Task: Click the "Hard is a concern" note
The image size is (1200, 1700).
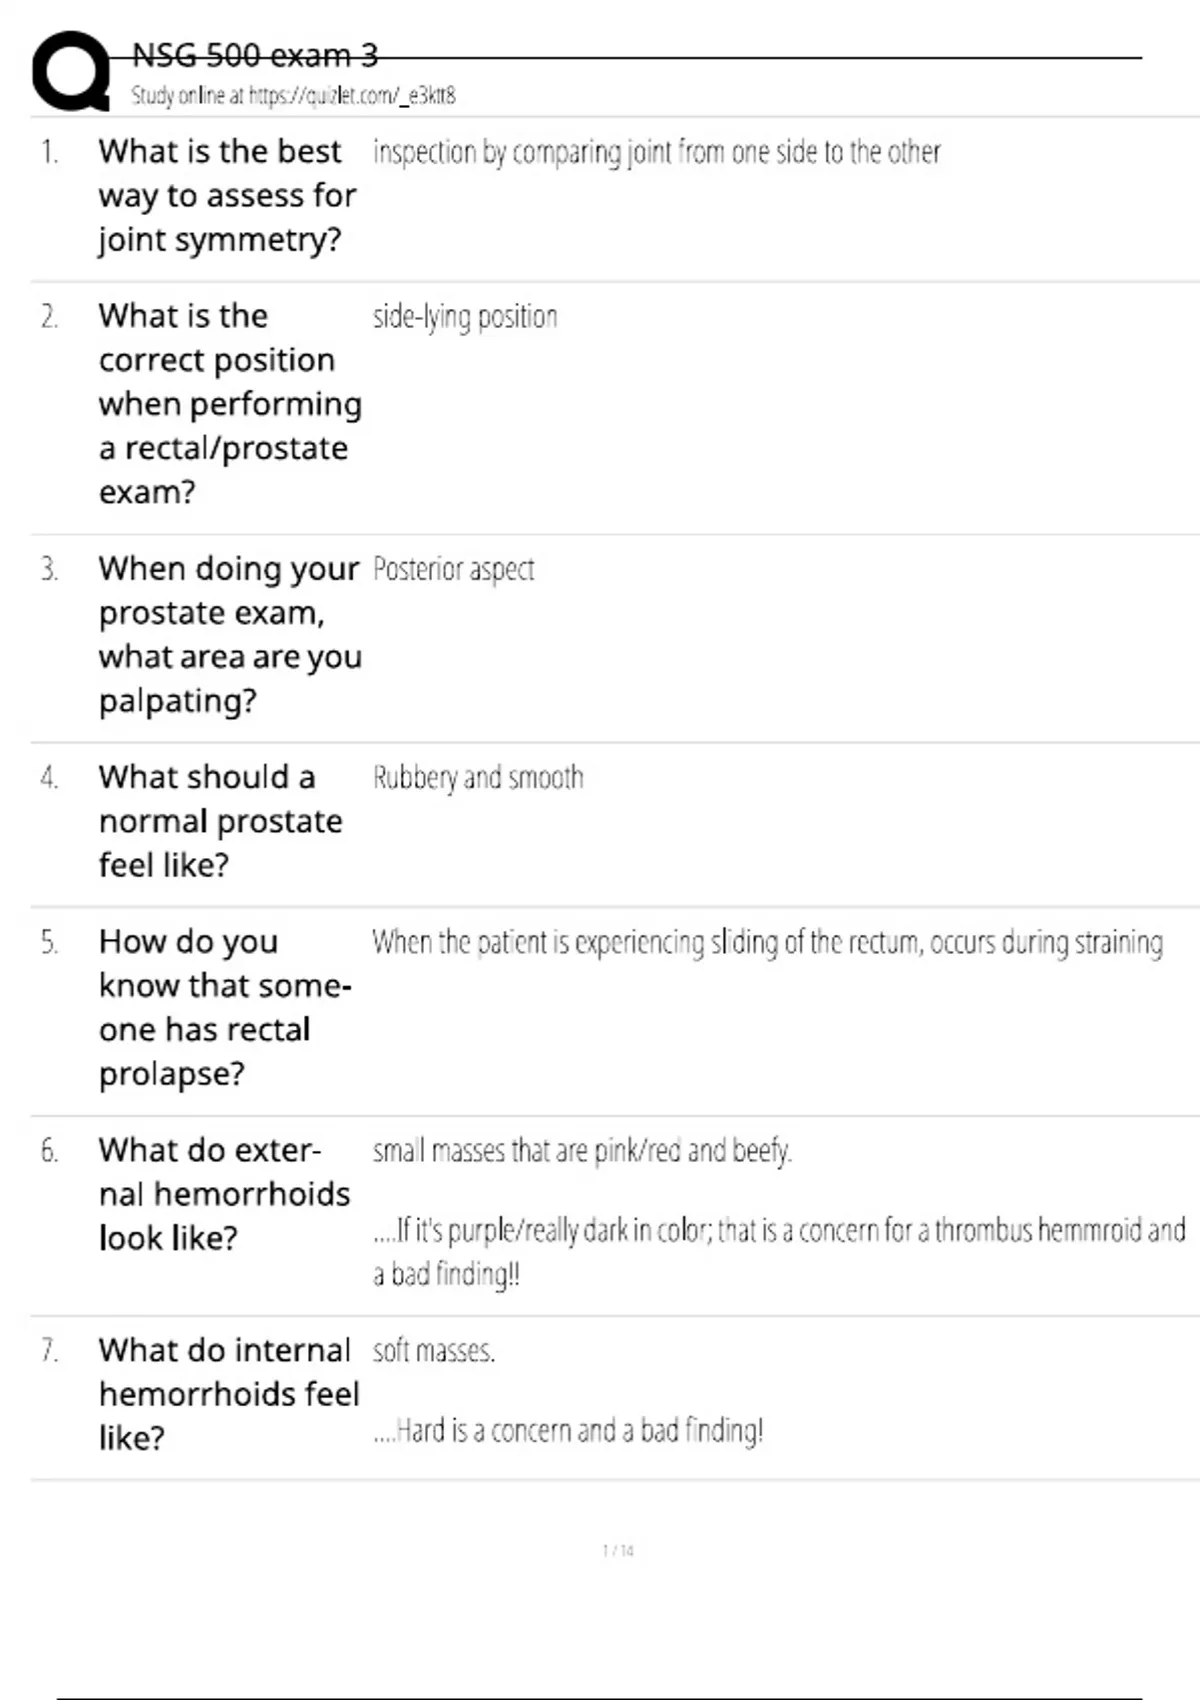Action: [x=568, y=1431]
